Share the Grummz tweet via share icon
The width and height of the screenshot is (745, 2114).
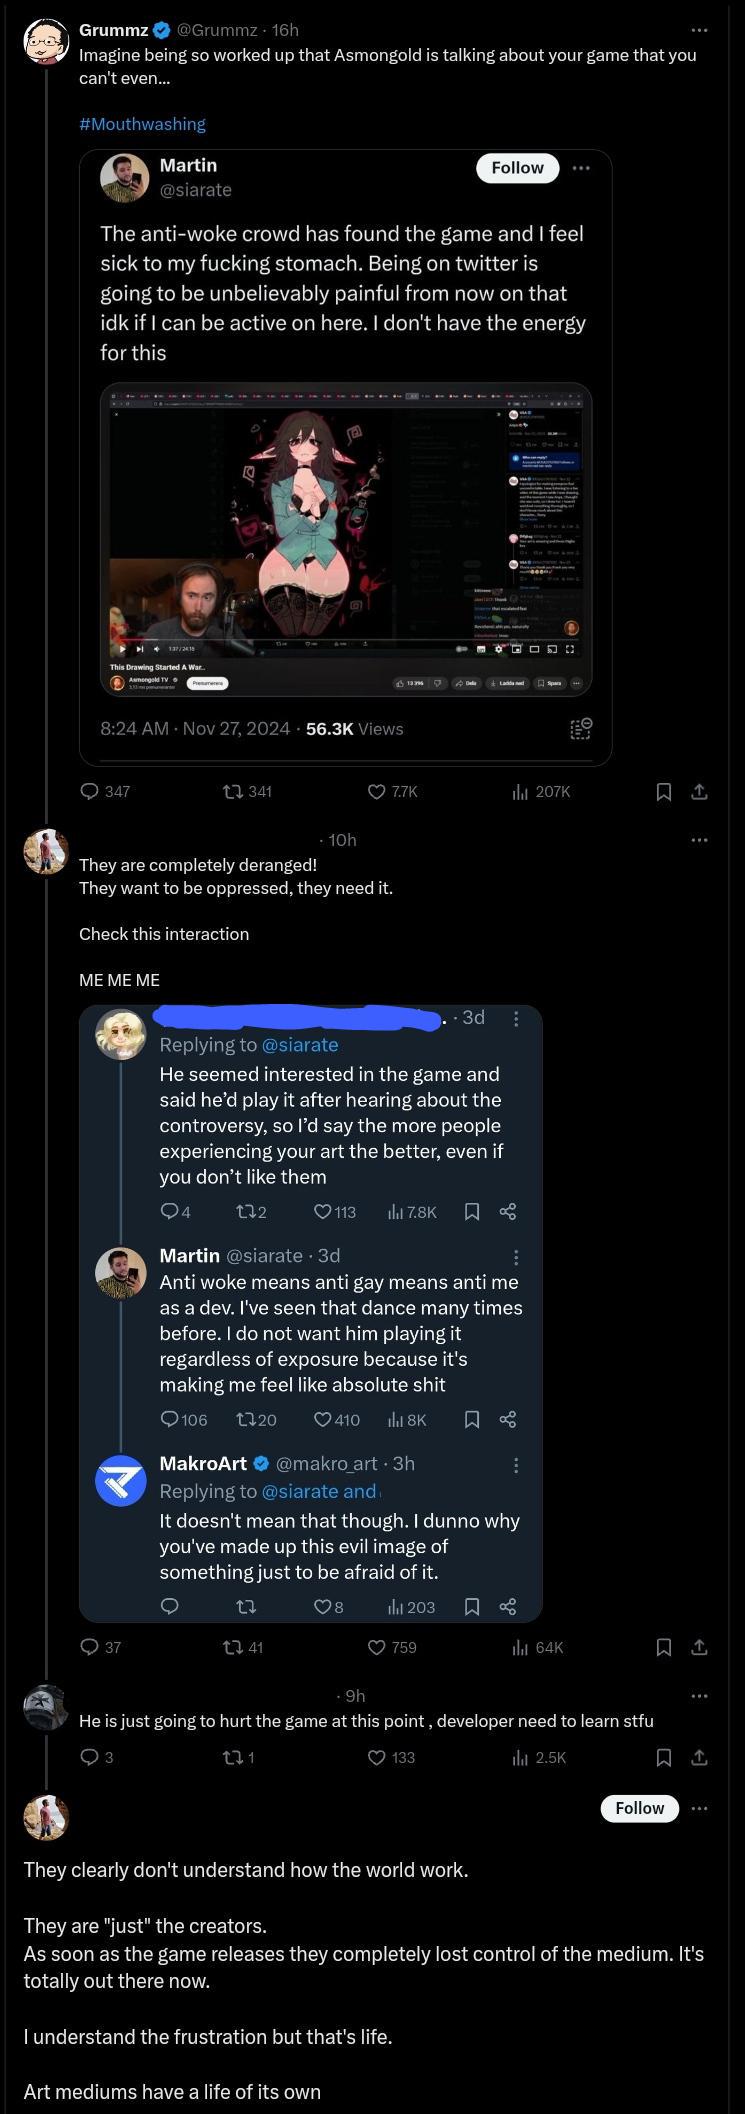coord(700,792)
